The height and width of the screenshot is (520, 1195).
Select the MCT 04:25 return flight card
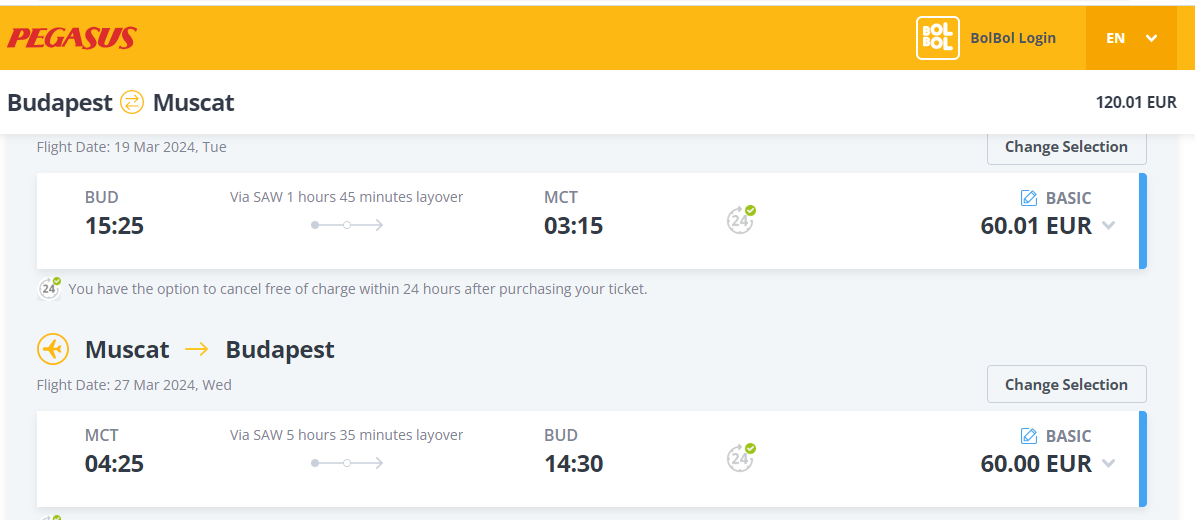pos(591,459)
